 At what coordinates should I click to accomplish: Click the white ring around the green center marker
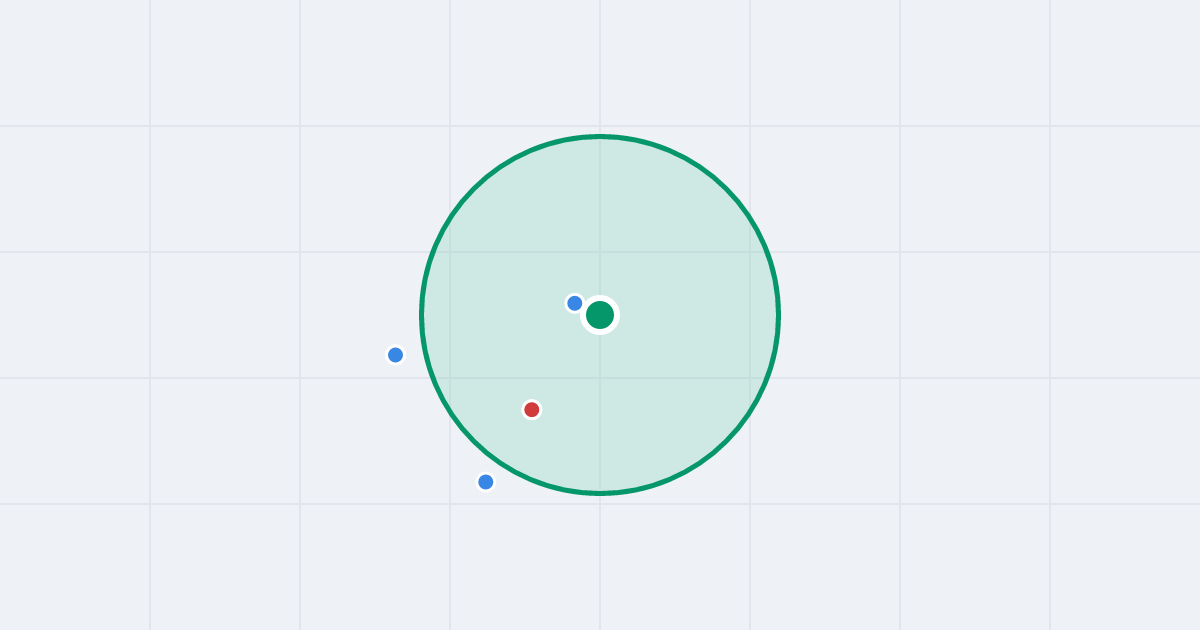pos(600,299)
